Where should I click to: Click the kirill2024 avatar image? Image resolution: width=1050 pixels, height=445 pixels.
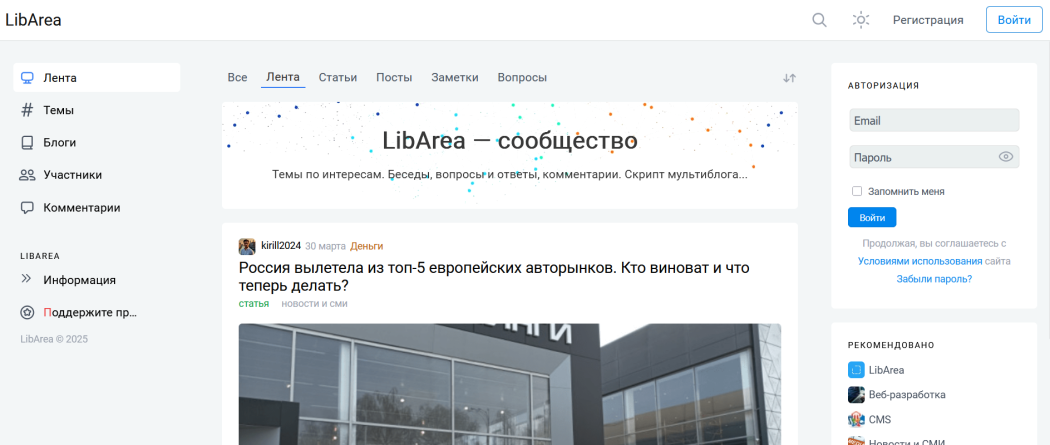247,246
